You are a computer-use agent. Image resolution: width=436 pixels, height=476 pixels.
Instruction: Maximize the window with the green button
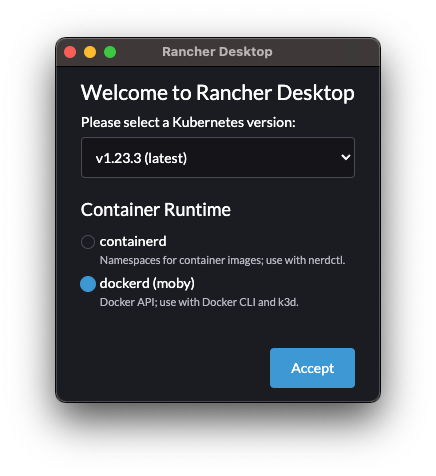tap(110, 52)
